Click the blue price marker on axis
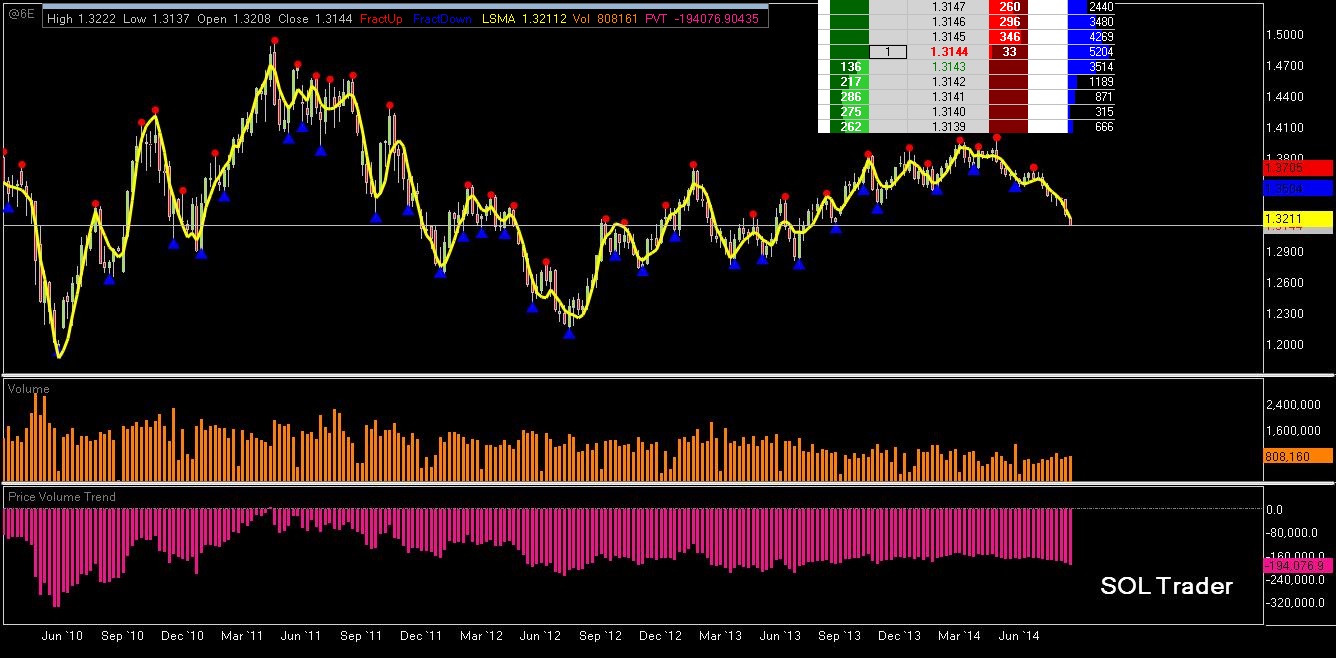 click(x=1298, y=187)
